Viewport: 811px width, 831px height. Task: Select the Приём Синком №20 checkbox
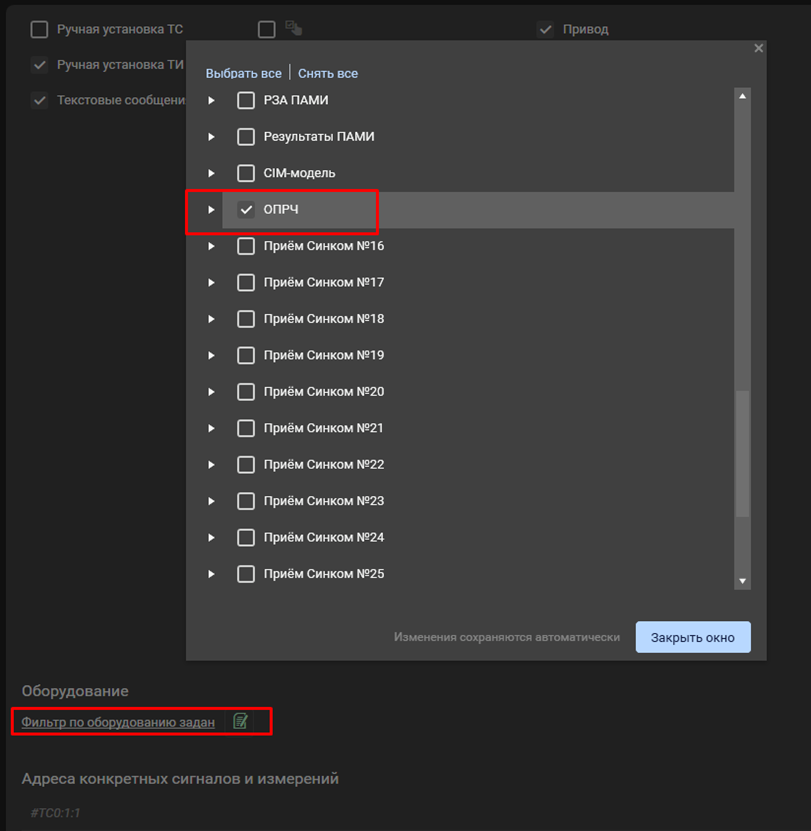[246, 392]
